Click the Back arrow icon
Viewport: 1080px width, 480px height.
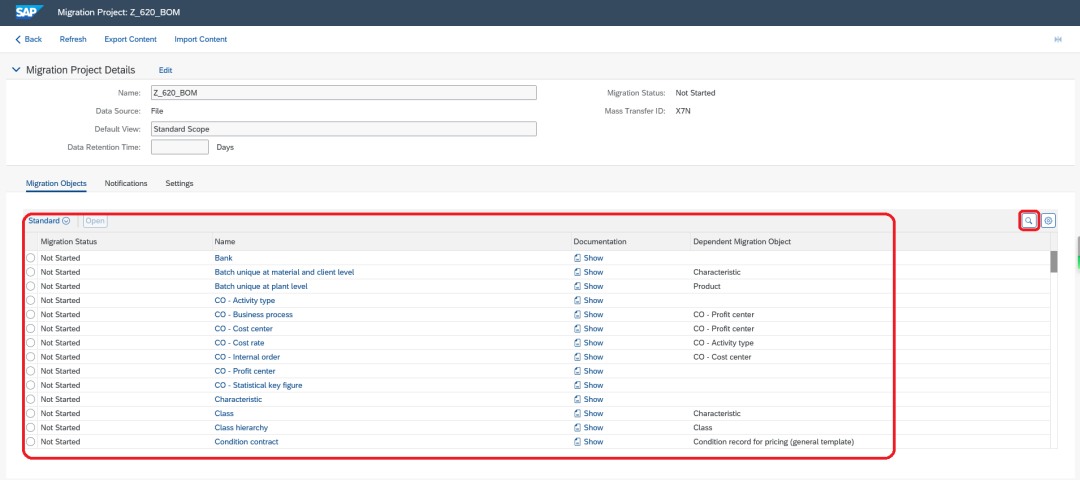click(18, 39)
